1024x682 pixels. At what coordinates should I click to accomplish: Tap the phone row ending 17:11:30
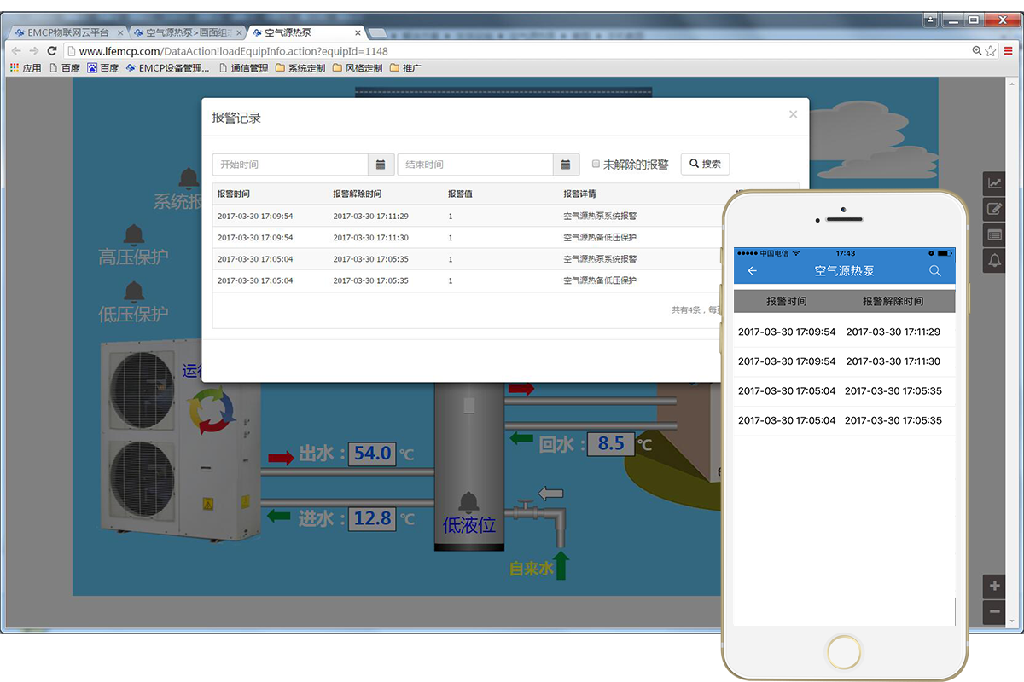click(844, 361)
